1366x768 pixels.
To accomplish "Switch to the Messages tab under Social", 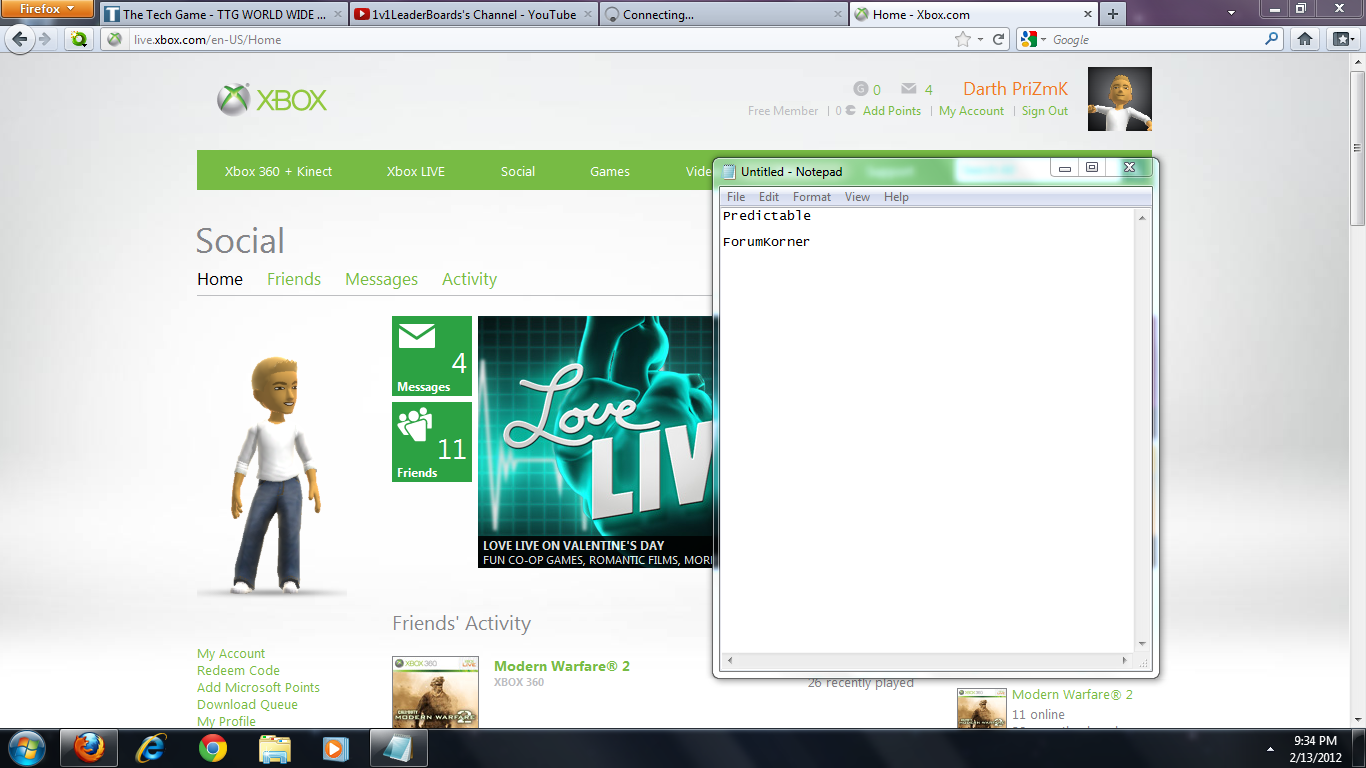I will coord(381,279).
